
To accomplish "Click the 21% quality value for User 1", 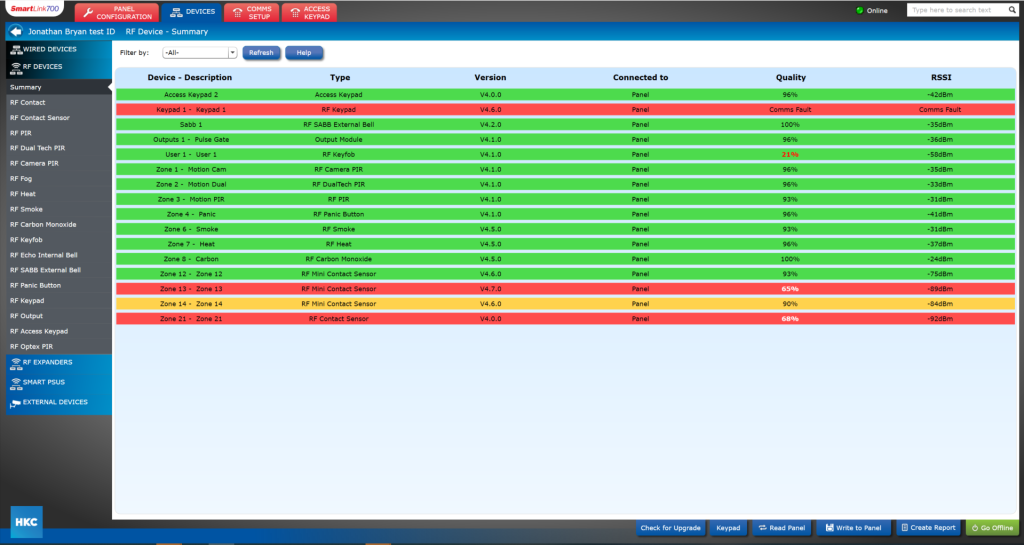I will click(x=790, y=155).
